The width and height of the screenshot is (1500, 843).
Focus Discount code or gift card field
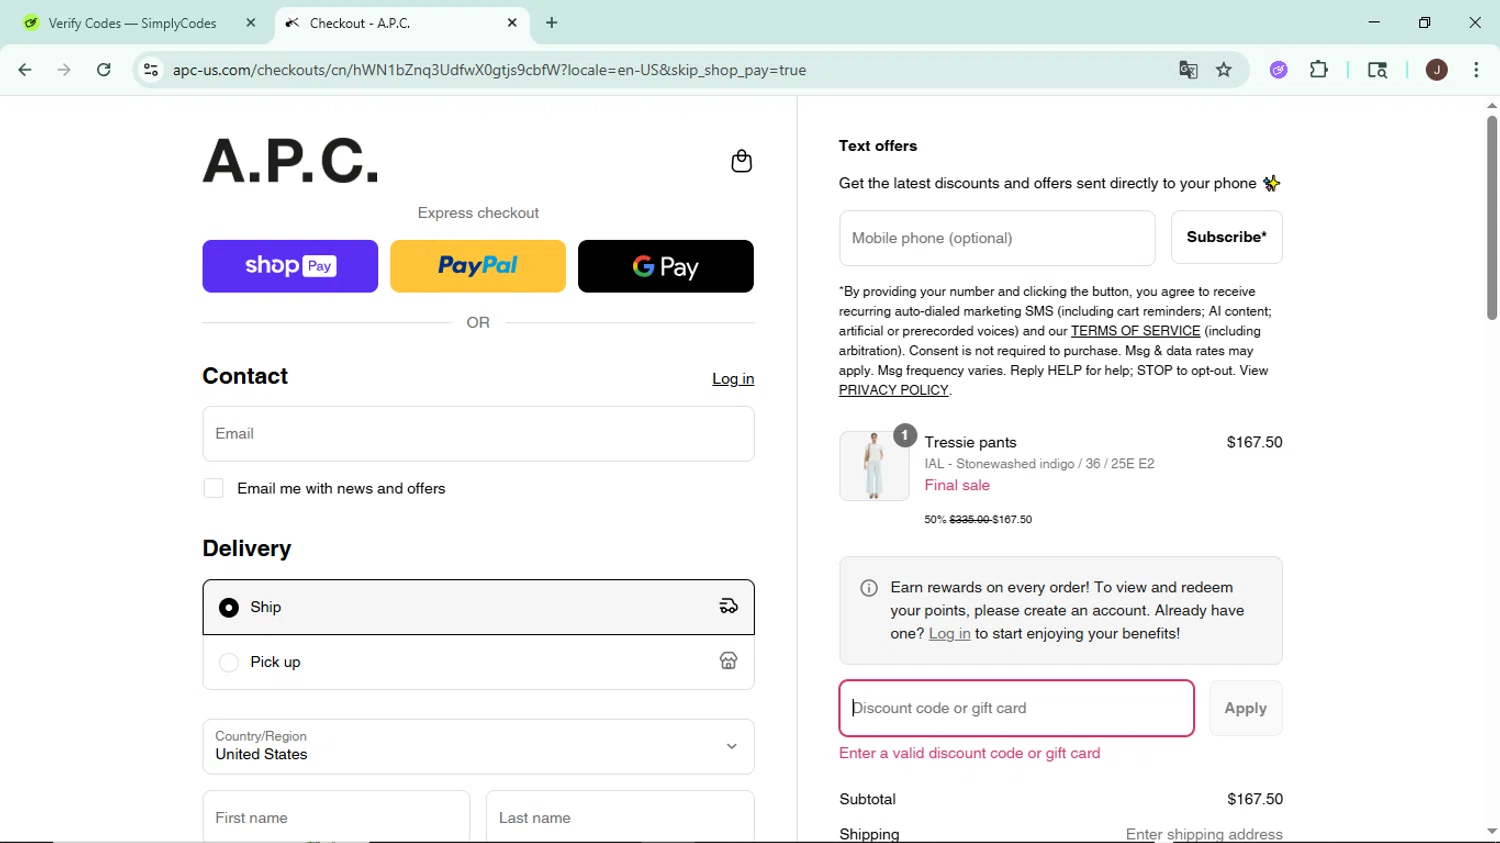click(1016, 708)
